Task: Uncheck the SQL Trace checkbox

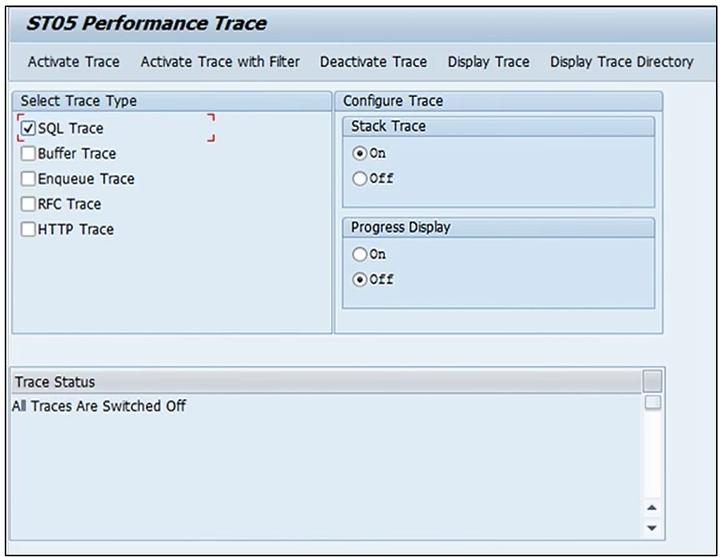Action: tap(28, 129)
